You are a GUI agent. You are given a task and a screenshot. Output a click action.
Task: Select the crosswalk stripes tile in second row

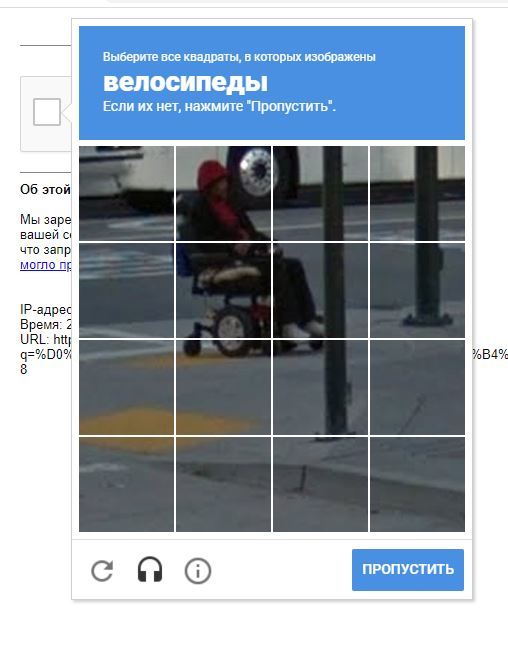127,290
